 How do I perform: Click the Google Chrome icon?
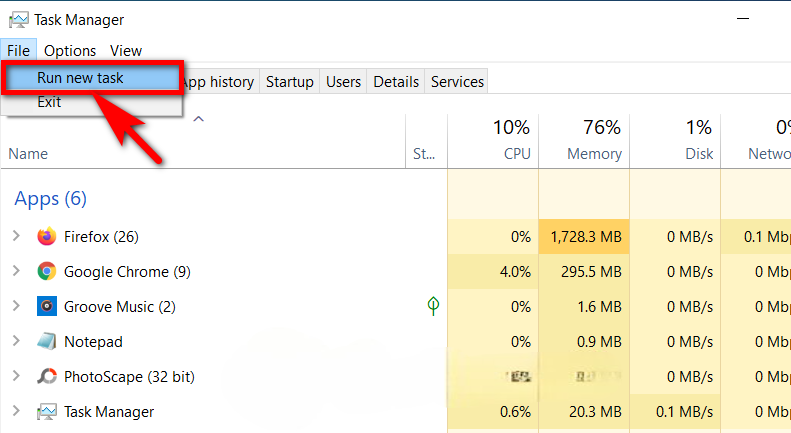pyautogui.click(x=46, y=271)
